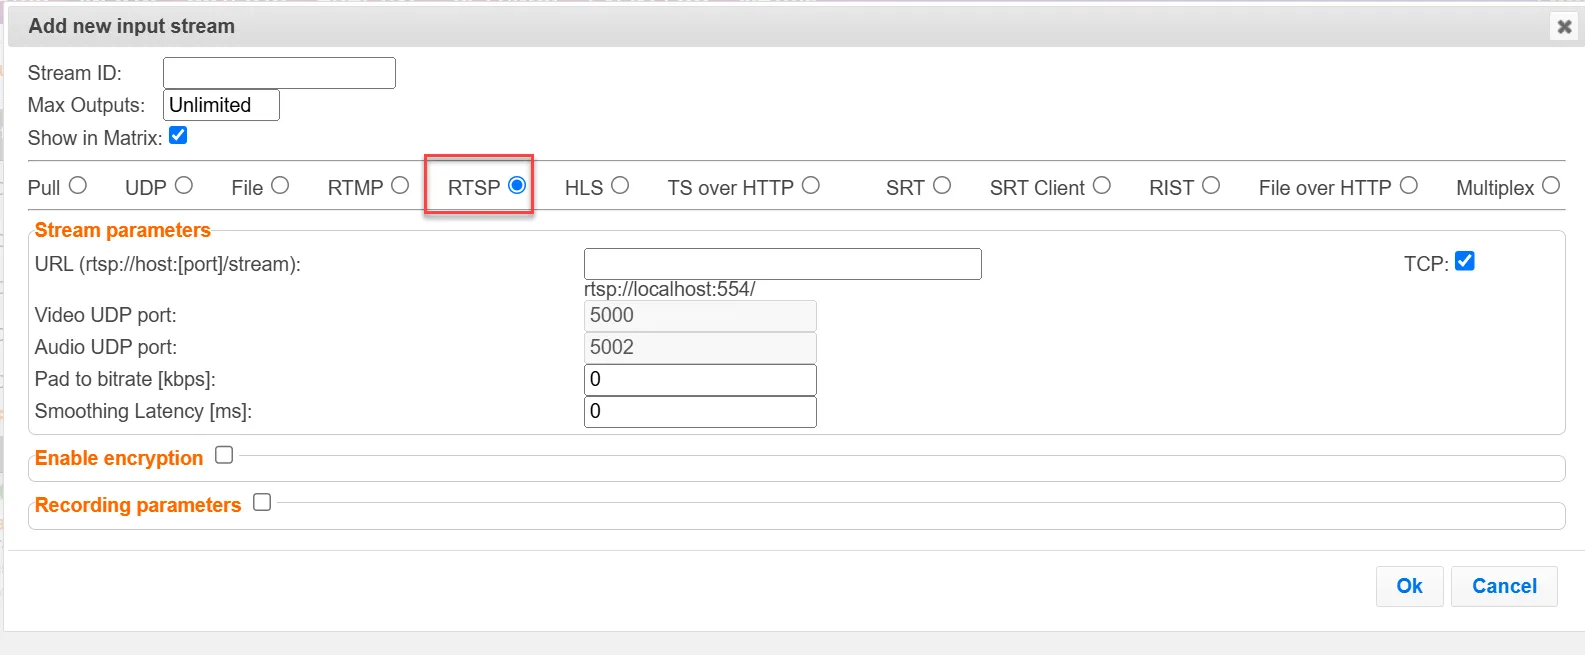
Task: Pick the File over HTTP option
Action: click(x=1409, y=185)
